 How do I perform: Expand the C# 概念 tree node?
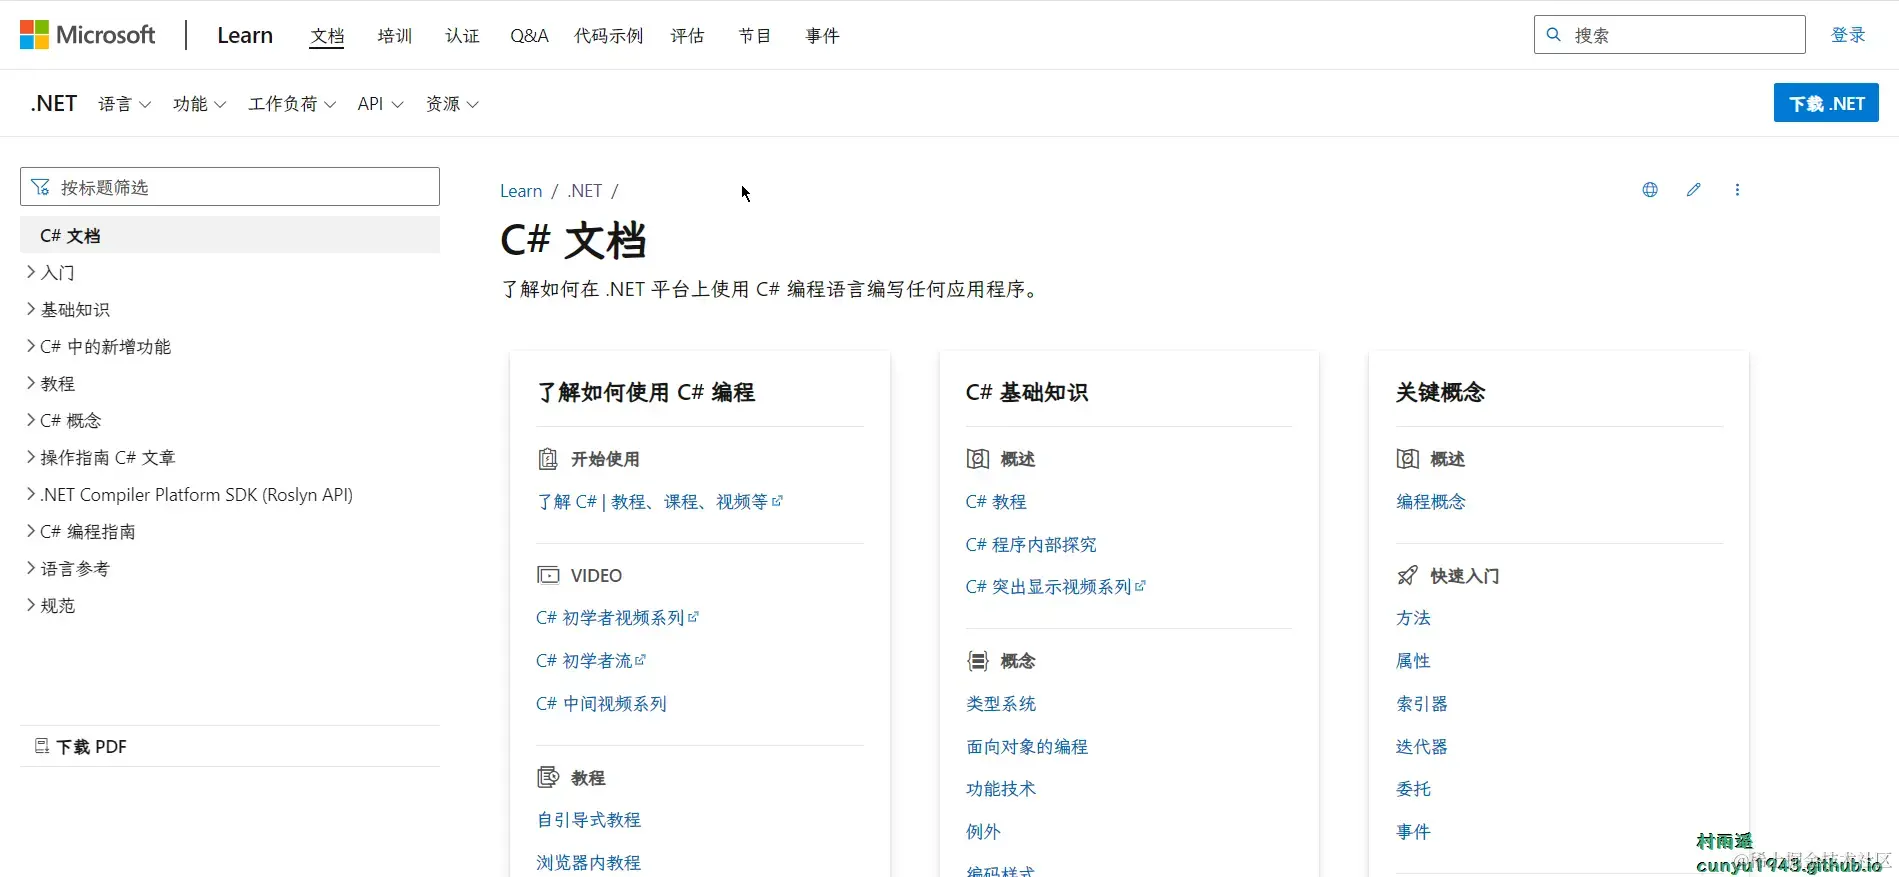[x=31, y=420]
